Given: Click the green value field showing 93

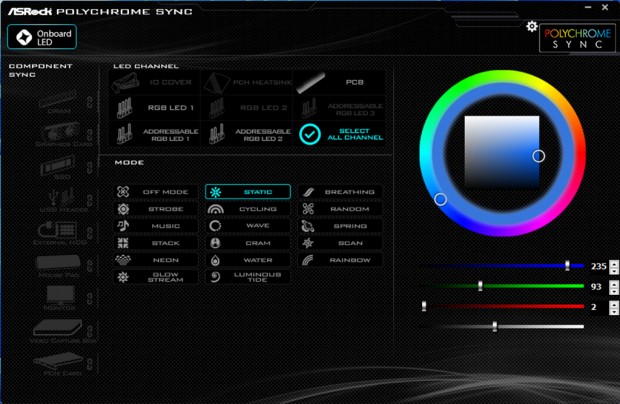Looking at the screenshot, I should click(598, 286).
